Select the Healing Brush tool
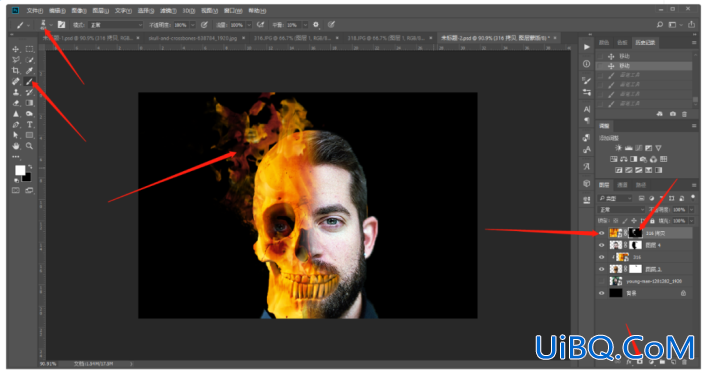The width and height of the screenshot is (705, 372). (x=16, y=81)
